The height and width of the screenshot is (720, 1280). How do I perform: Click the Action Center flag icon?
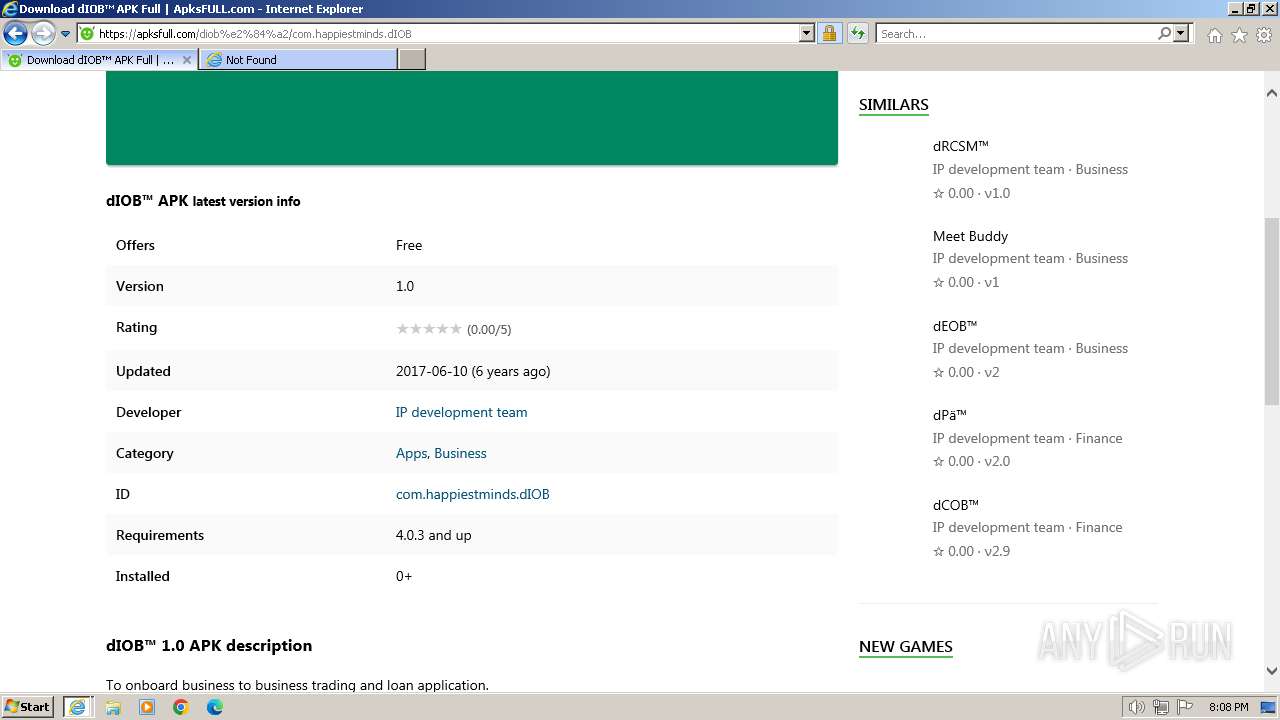tap(1185, 707)
